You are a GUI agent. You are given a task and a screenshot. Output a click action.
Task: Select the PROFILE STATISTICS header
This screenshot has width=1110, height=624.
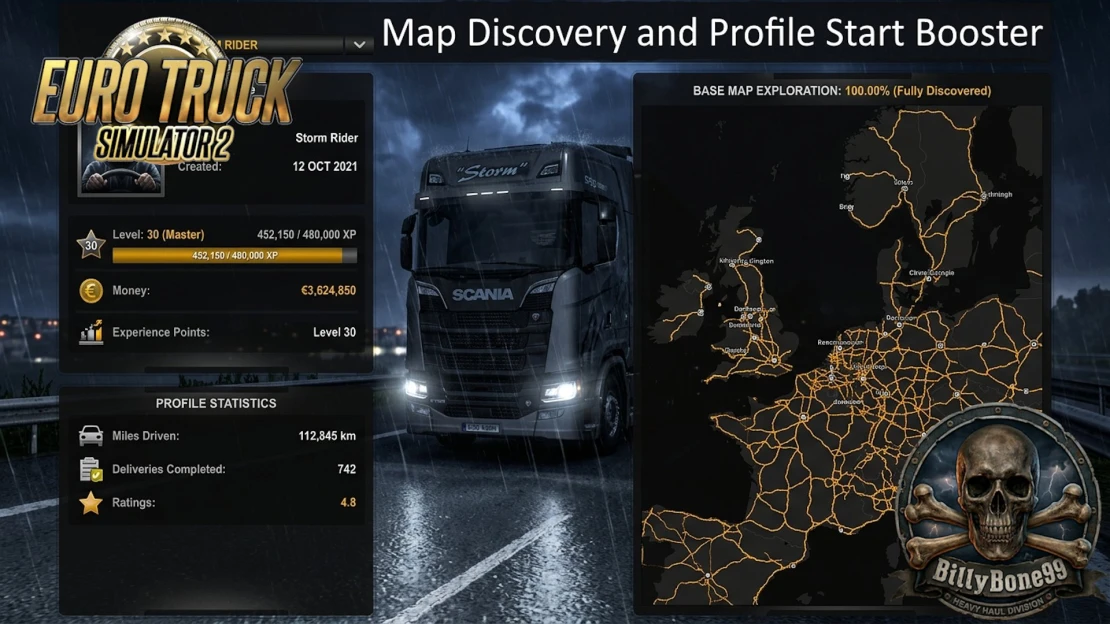[x=216, y=403]
